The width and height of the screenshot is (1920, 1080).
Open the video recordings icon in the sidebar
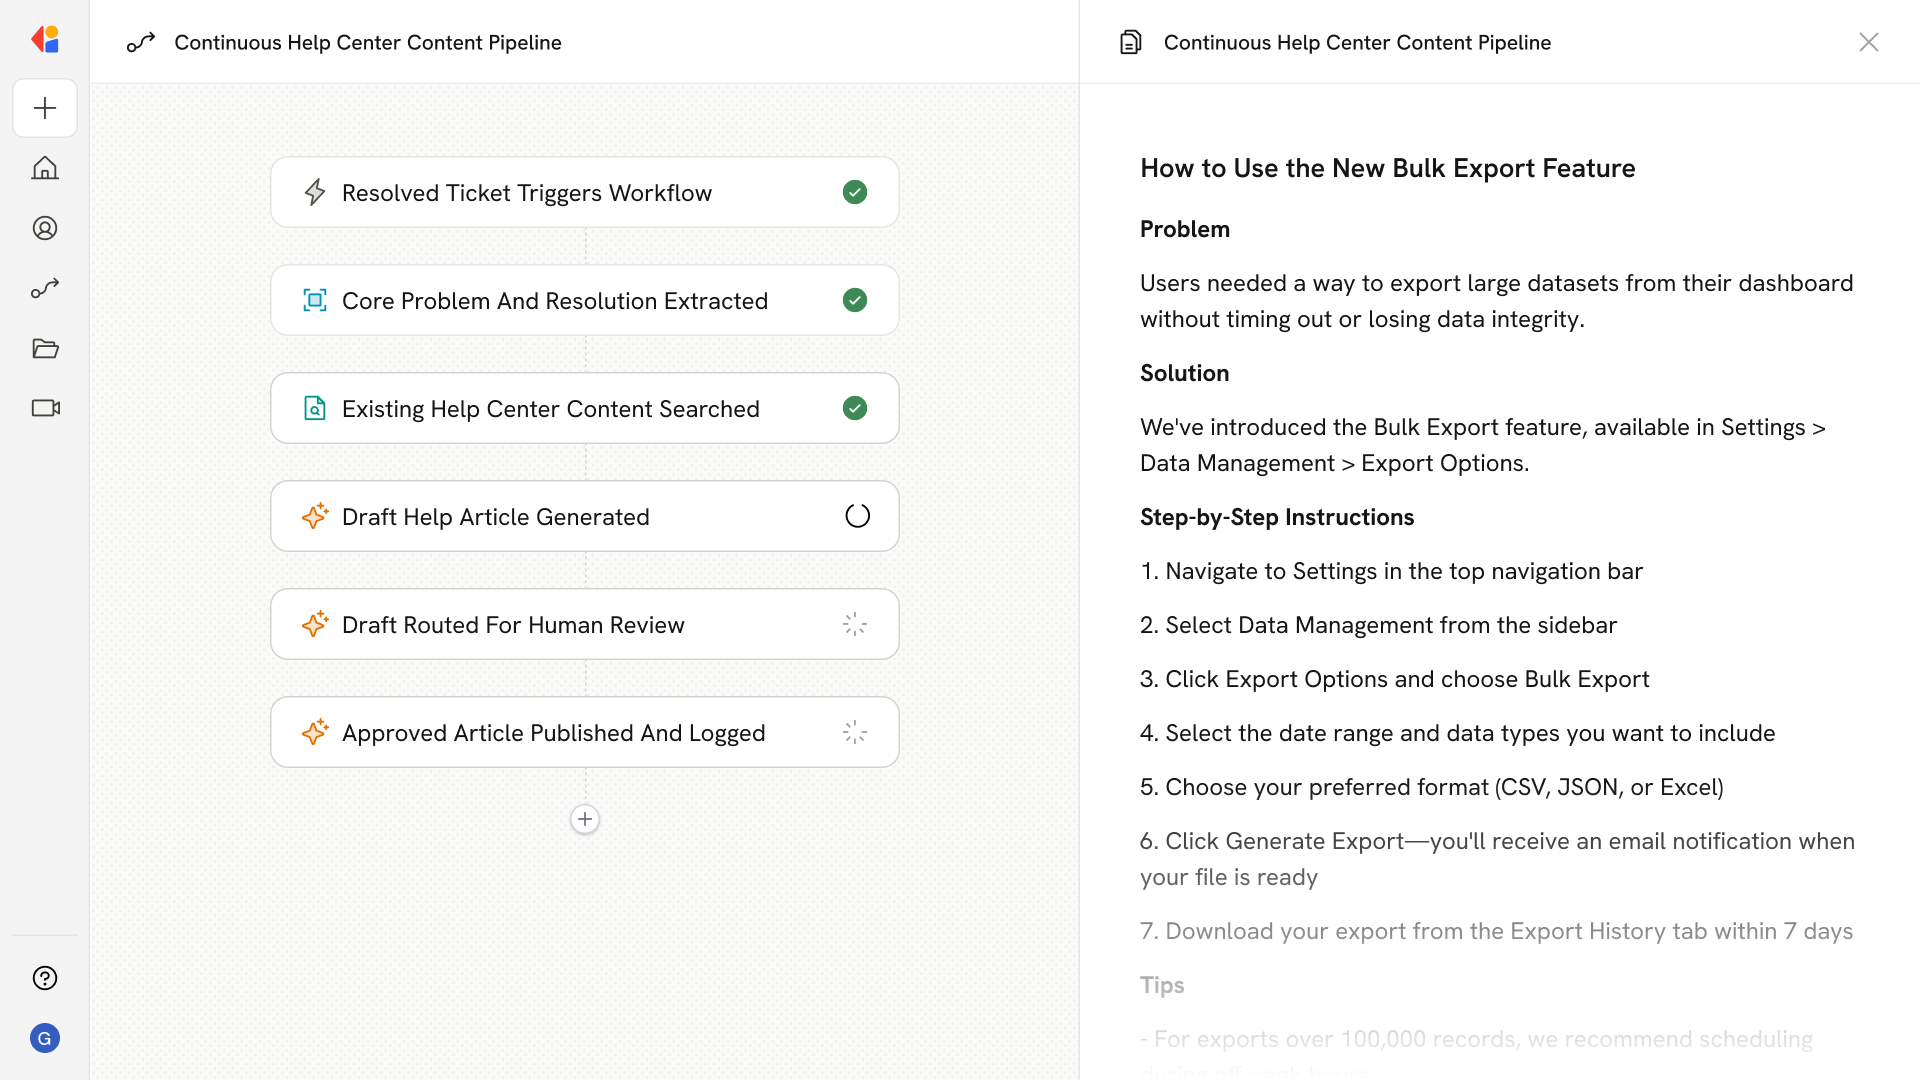pyautogui.click(x=45, y=408)
